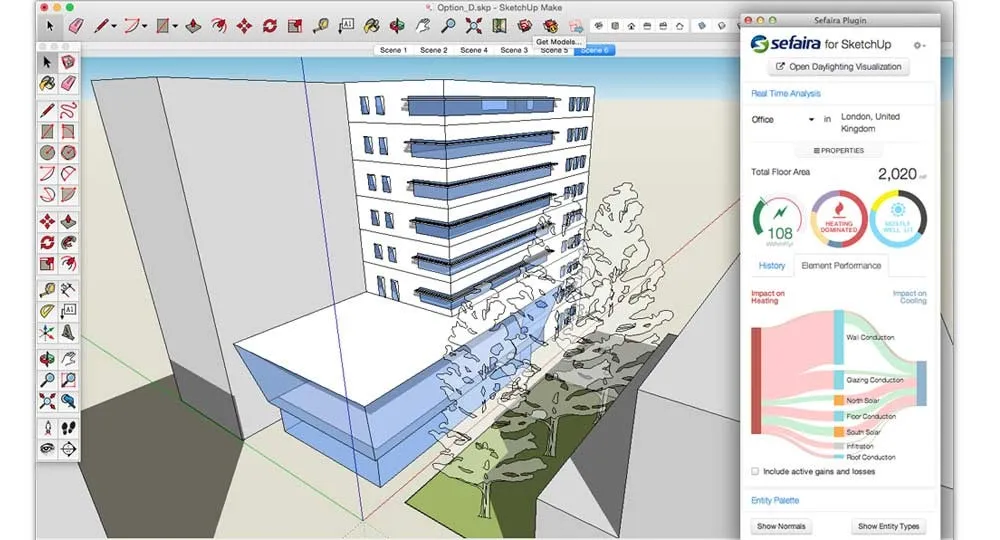Select the Rectangle shape tool in top toolbar
The image size is (1000, 540).
(x=163, y=26)
